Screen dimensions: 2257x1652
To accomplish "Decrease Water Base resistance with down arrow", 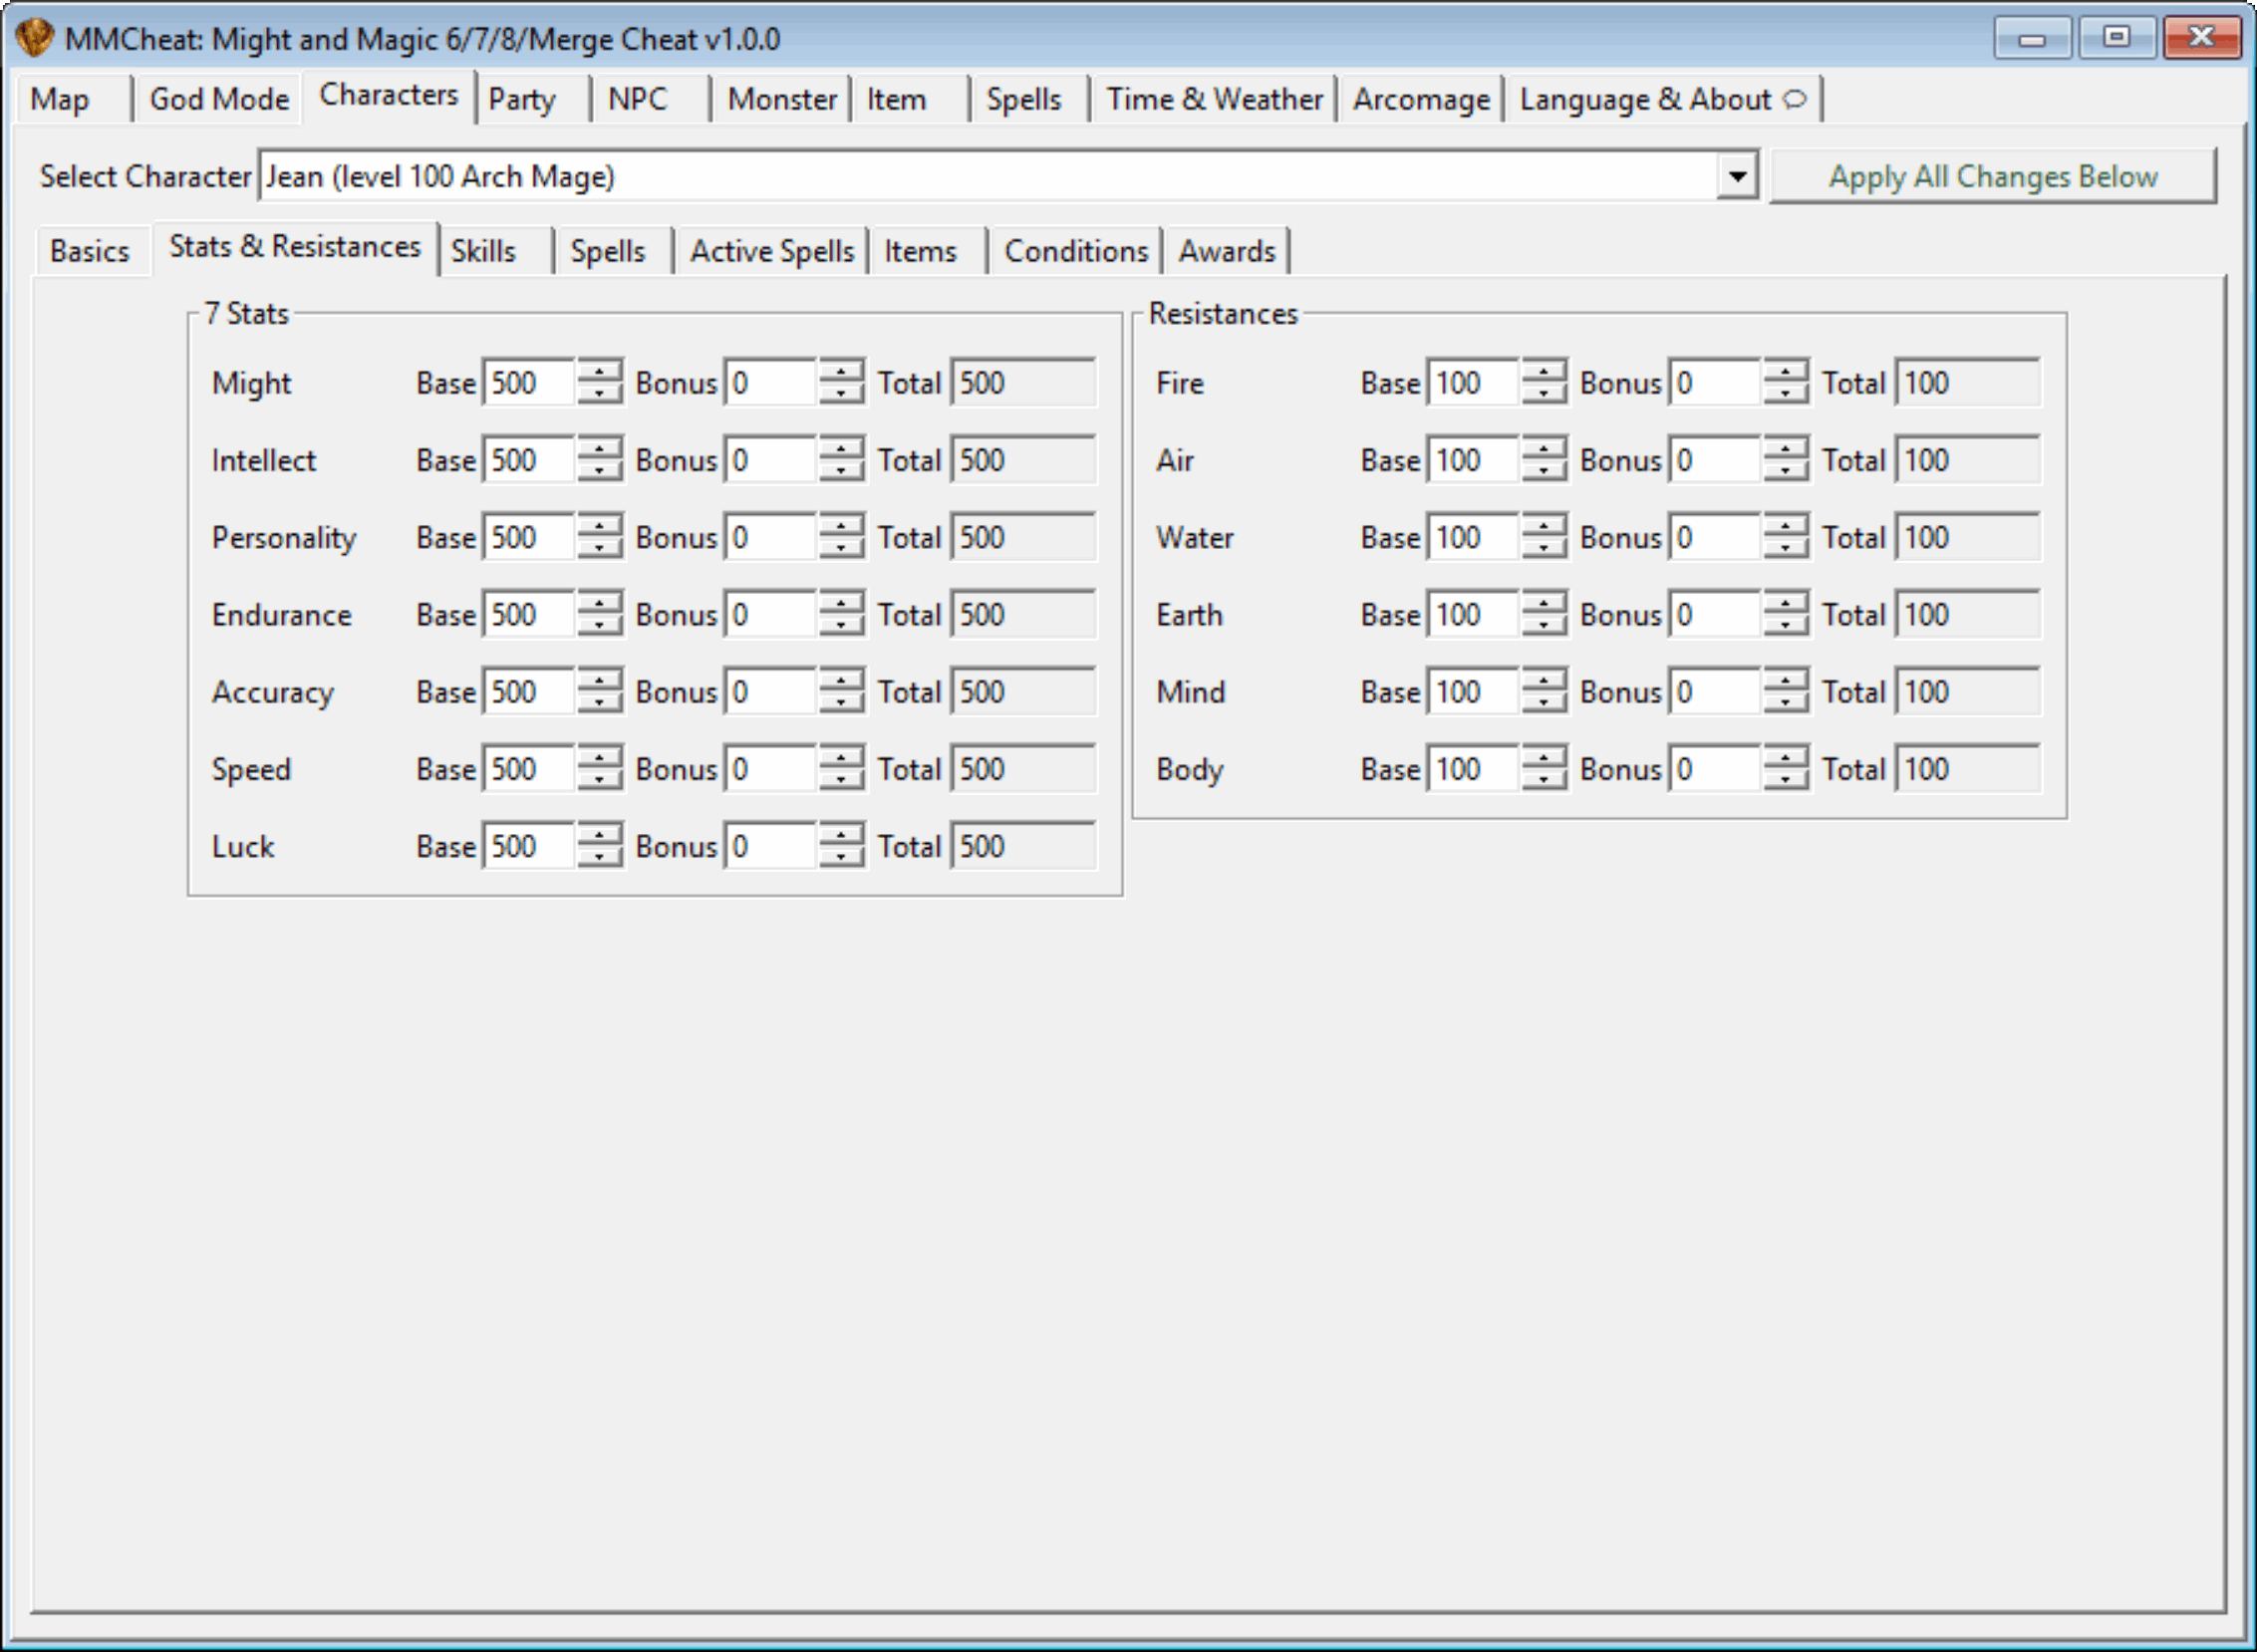I will (1544, 550).
